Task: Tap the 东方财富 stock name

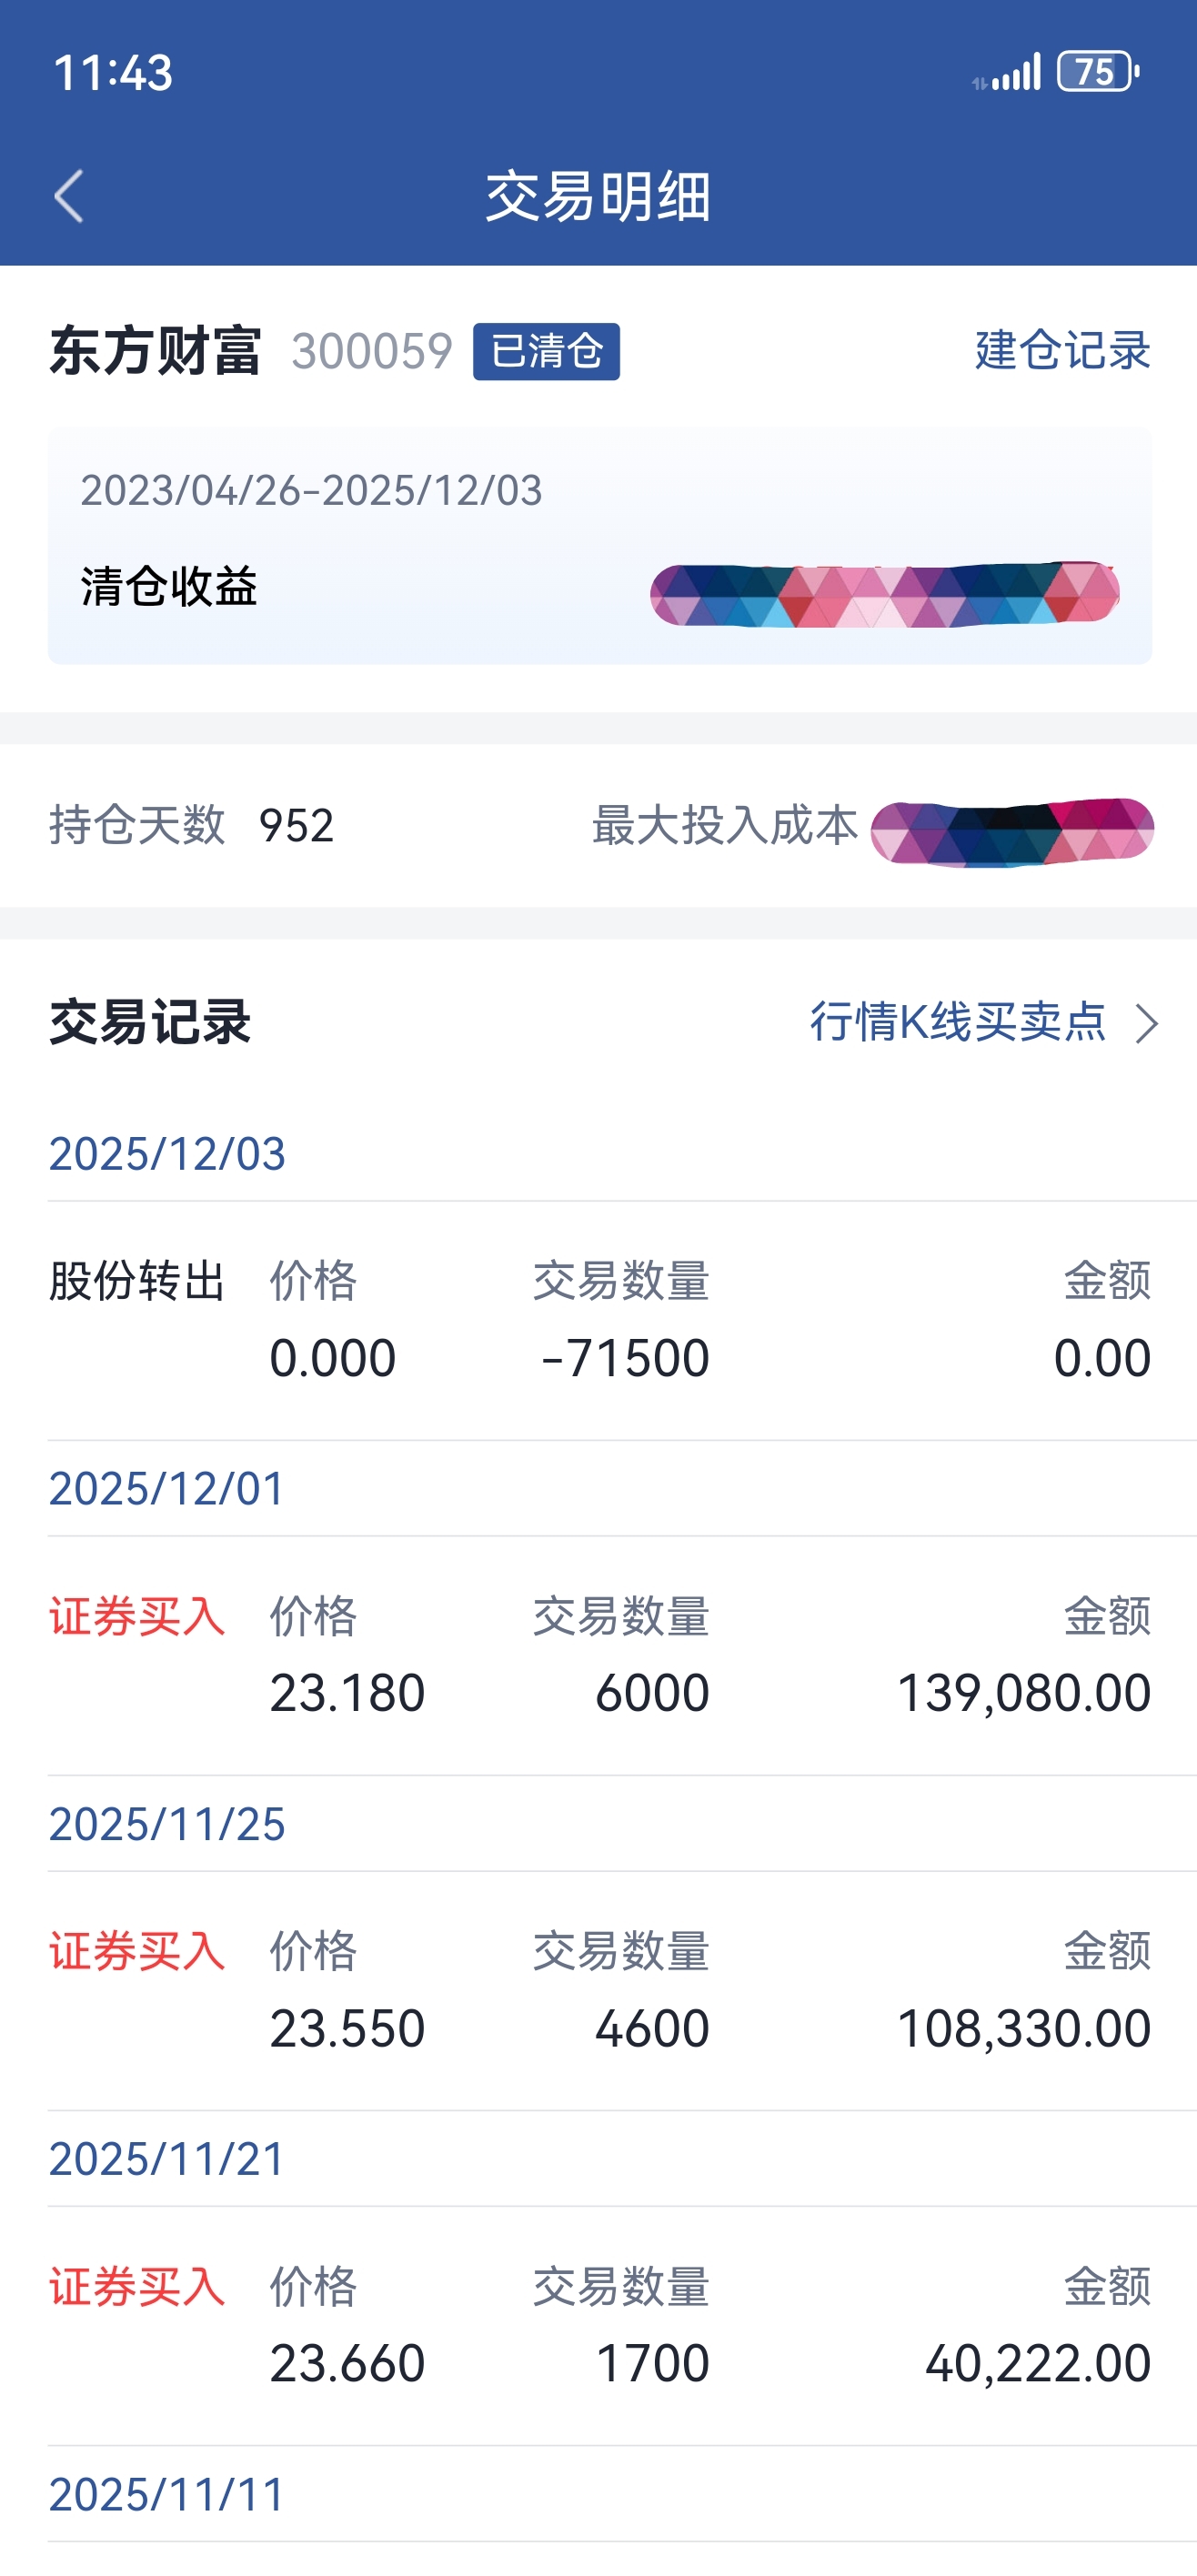Action: pos(155,351)
